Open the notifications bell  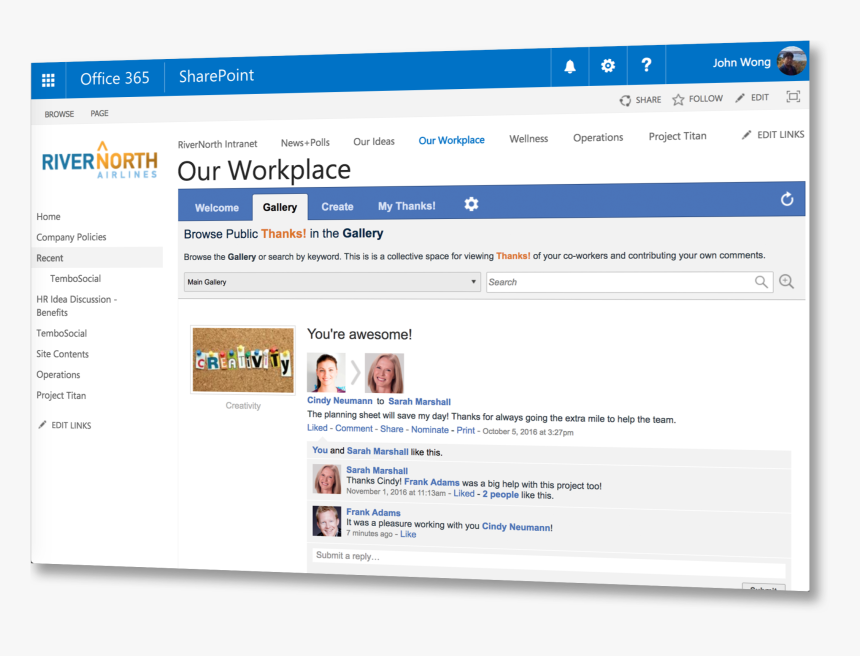coord(570,67)
